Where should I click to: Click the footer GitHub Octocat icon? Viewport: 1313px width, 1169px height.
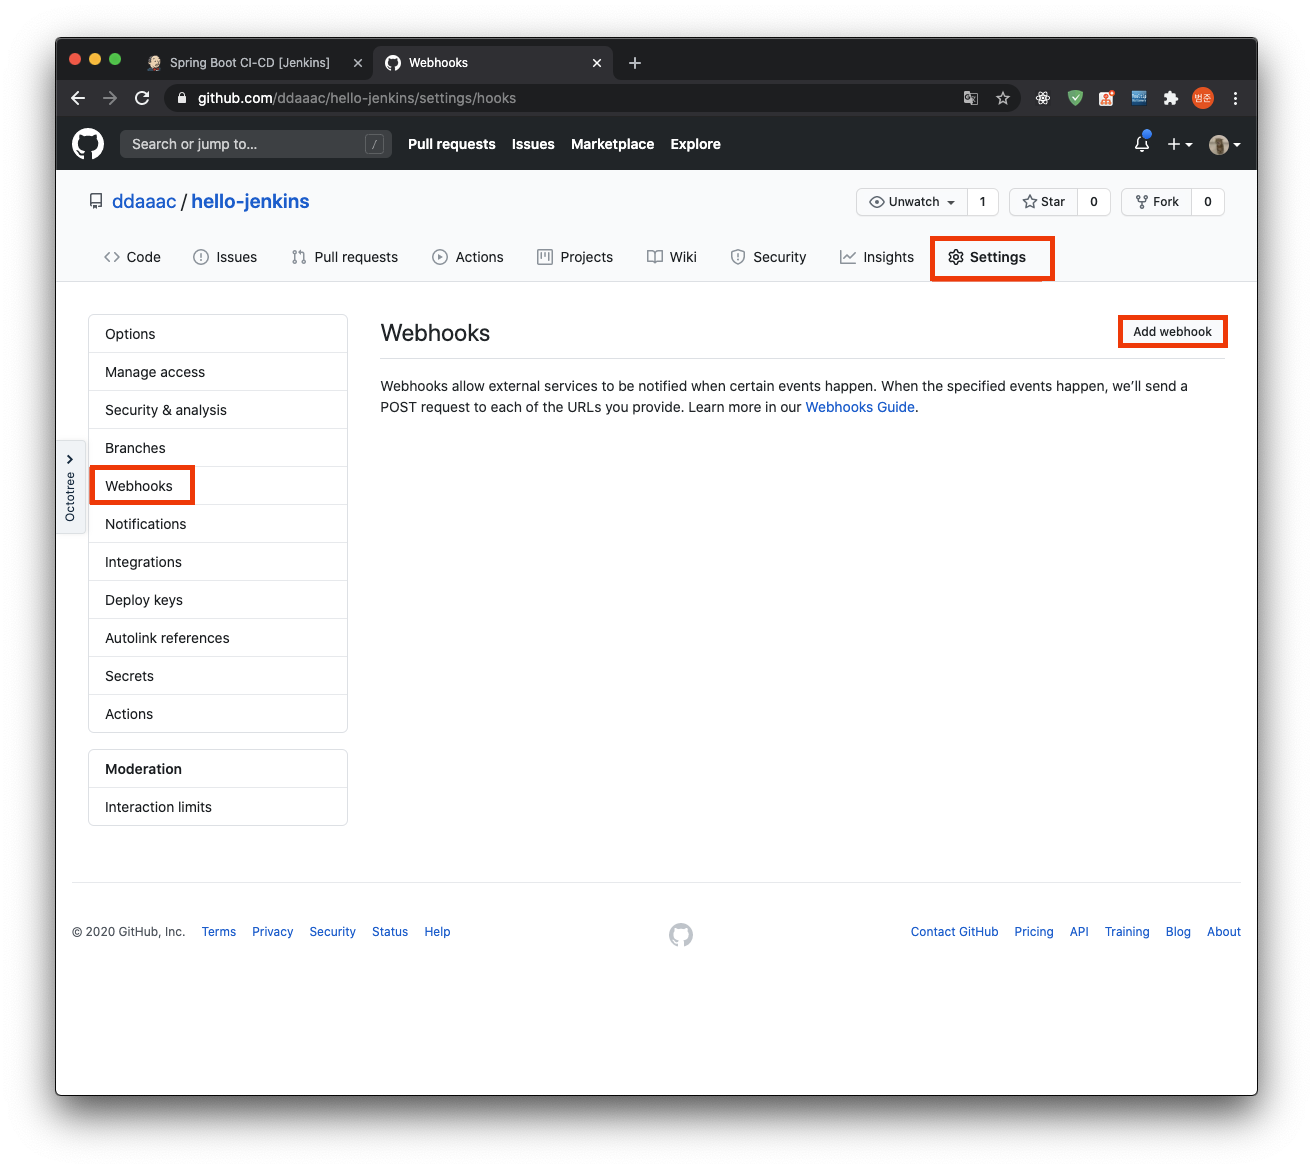[681, 935]
